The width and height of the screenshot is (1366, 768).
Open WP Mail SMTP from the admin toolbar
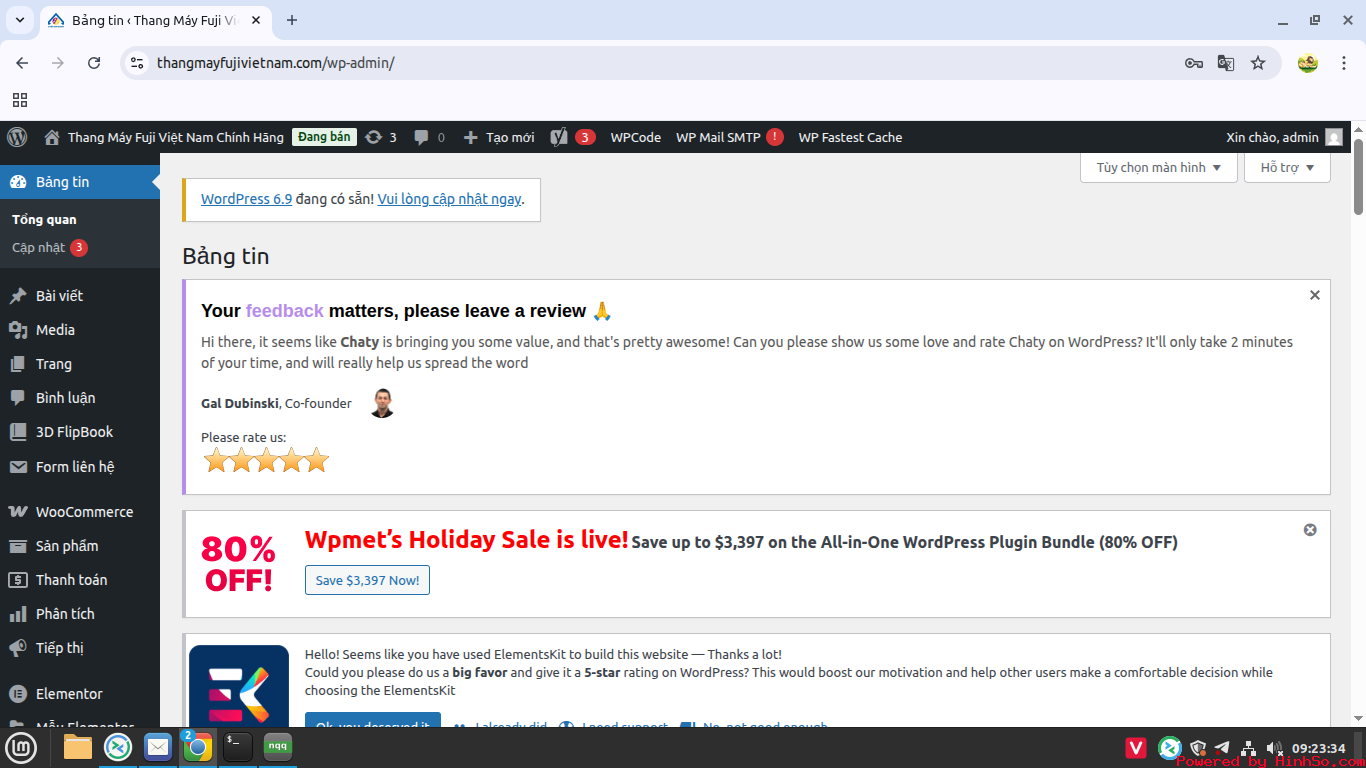(x=721, y=137)
